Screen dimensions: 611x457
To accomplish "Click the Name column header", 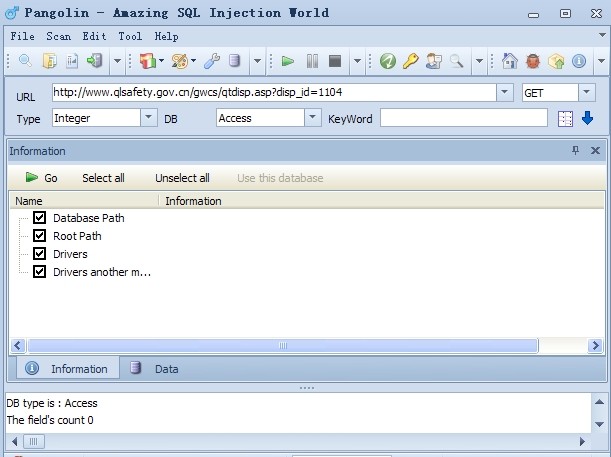I will pos(84,201).
